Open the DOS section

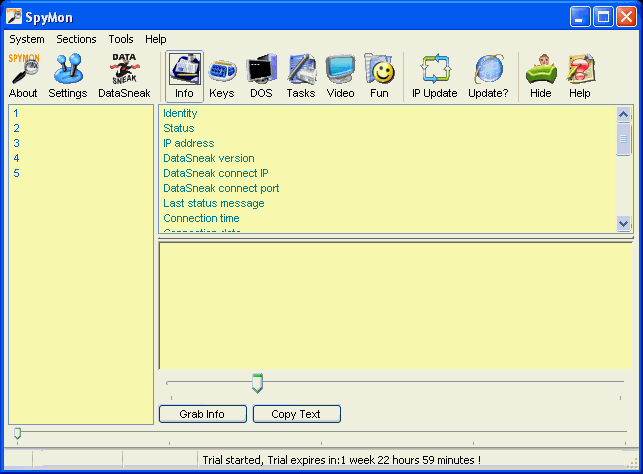coord(261,76)
